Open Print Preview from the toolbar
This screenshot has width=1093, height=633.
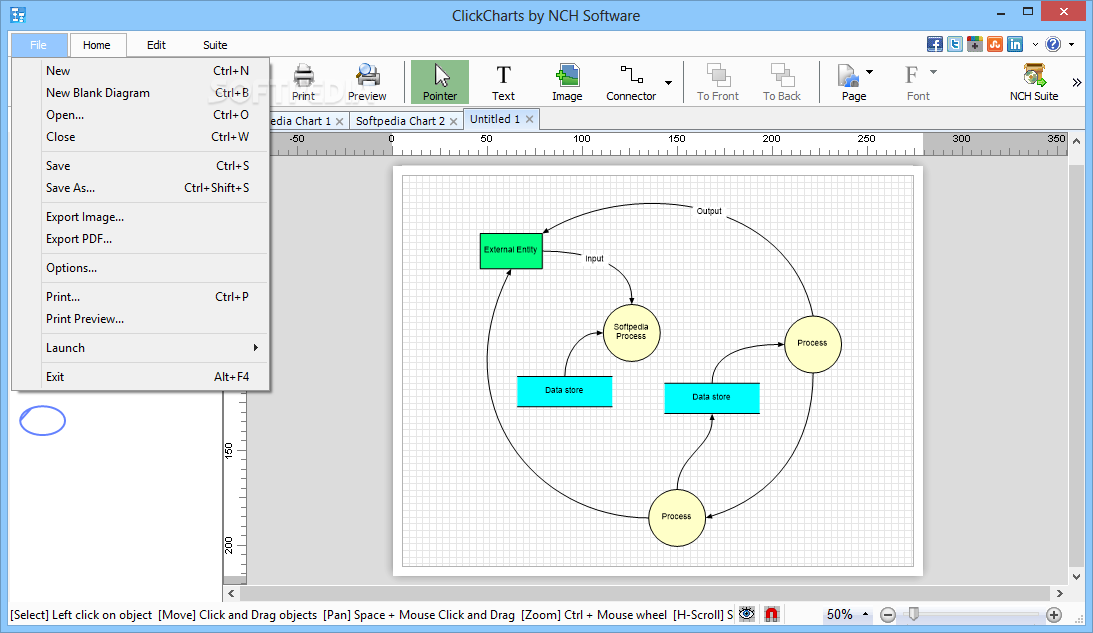(367, 82)
